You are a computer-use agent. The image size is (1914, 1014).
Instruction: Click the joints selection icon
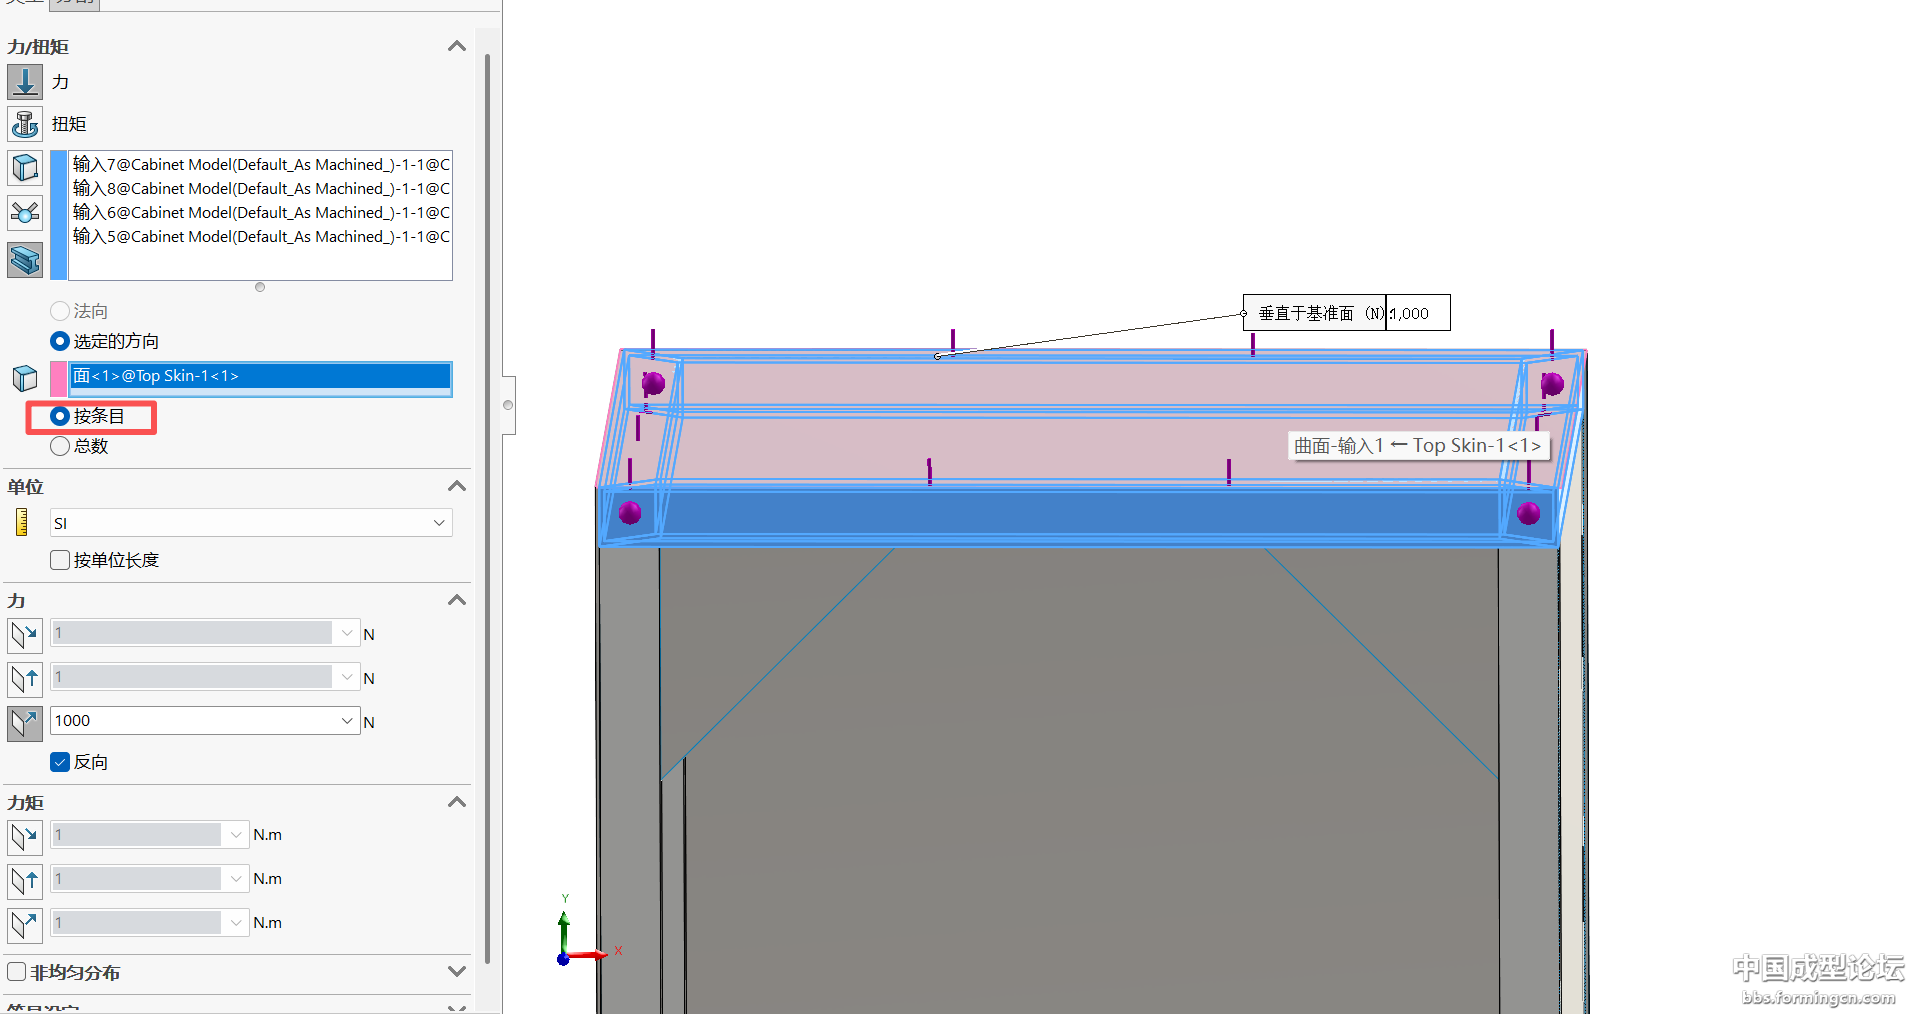coord(25,213)
